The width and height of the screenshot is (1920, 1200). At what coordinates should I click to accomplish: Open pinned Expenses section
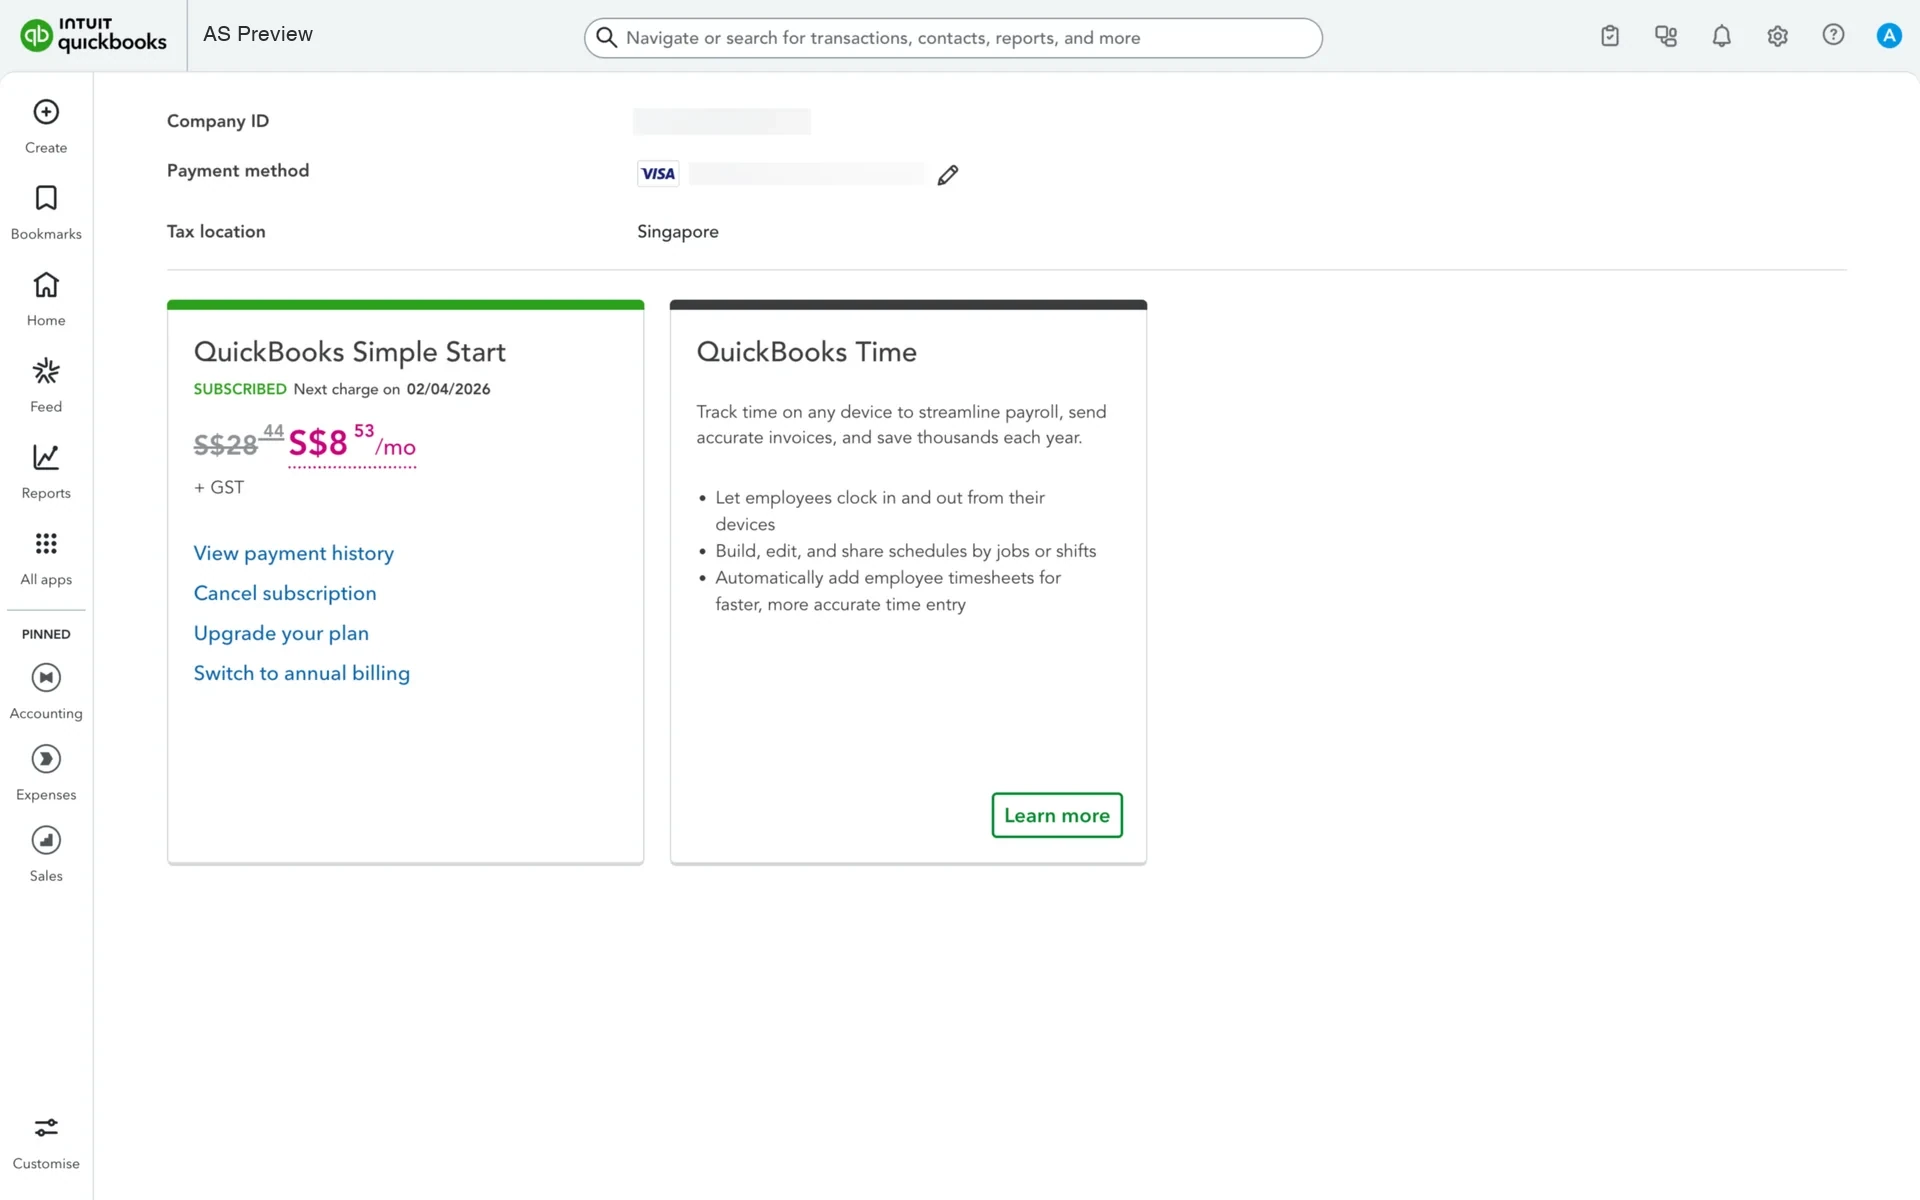(x=46, y=772)
